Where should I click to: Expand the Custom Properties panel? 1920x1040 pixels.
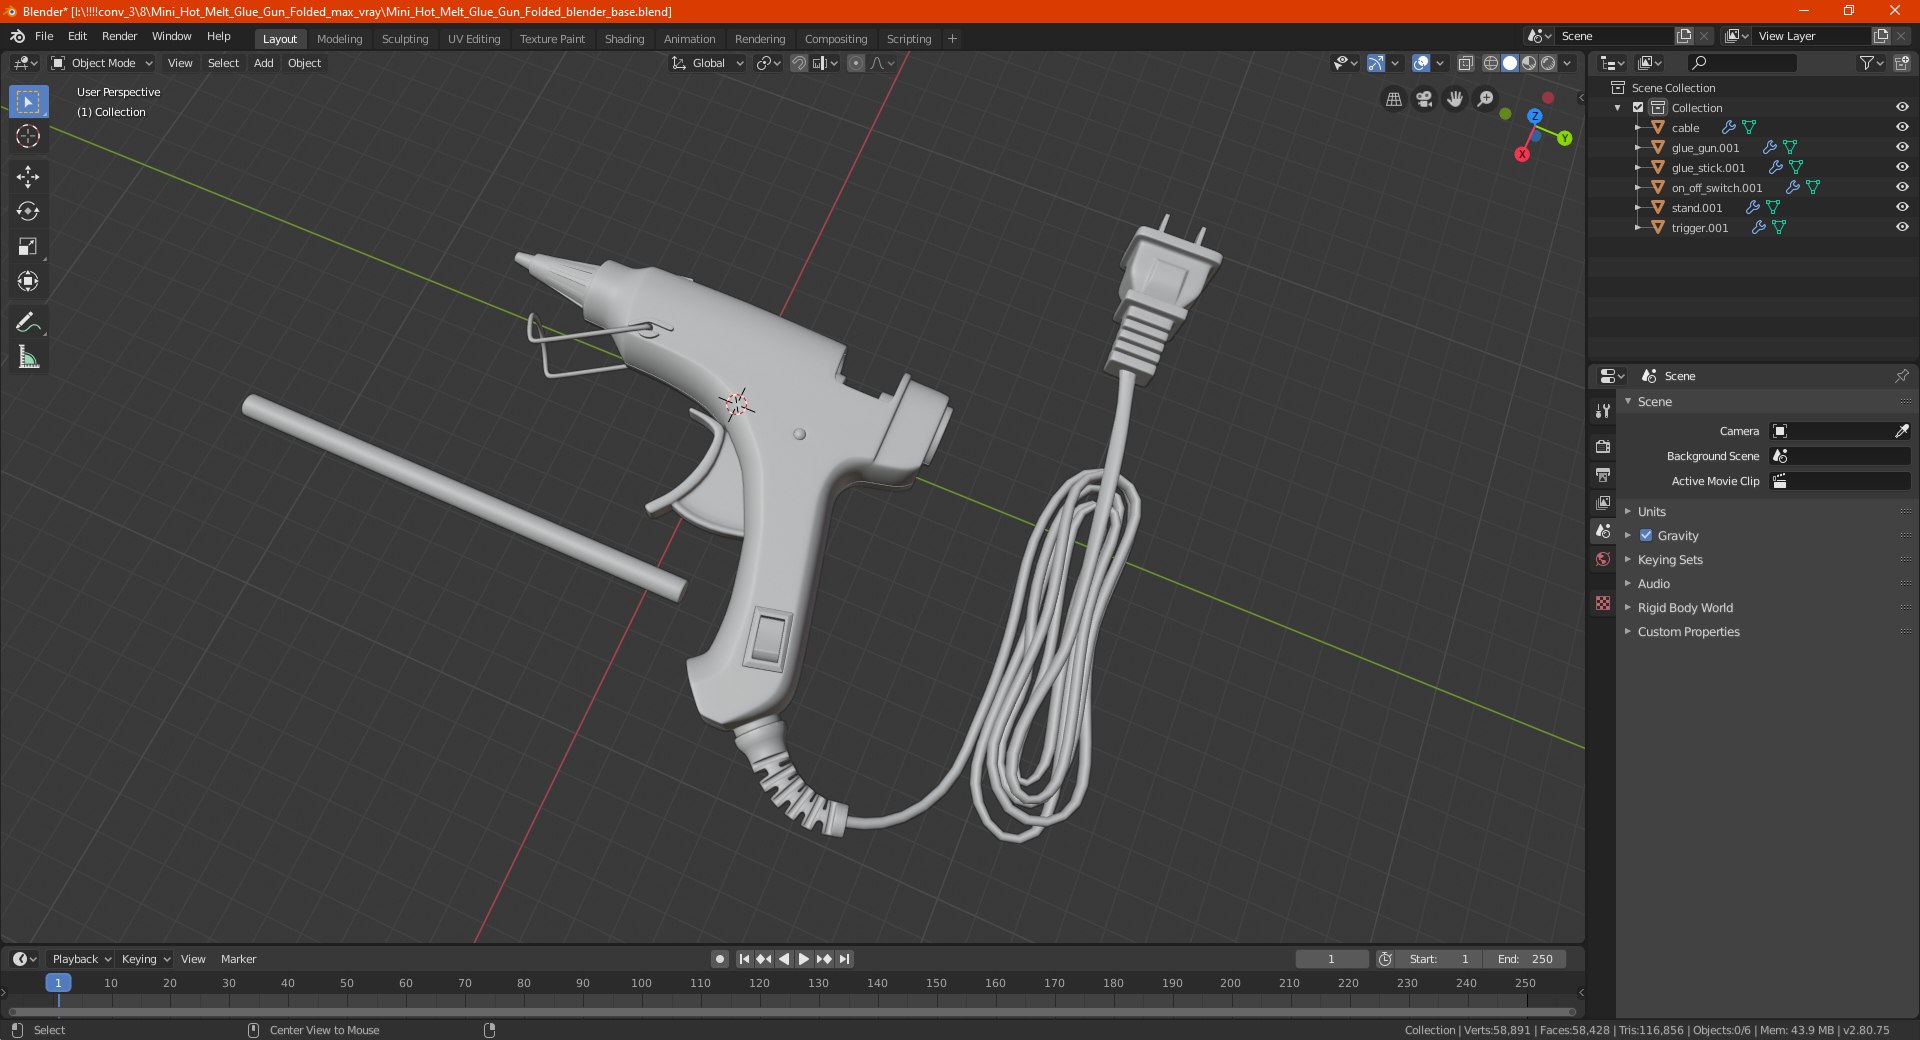(x=1688, y=631)
